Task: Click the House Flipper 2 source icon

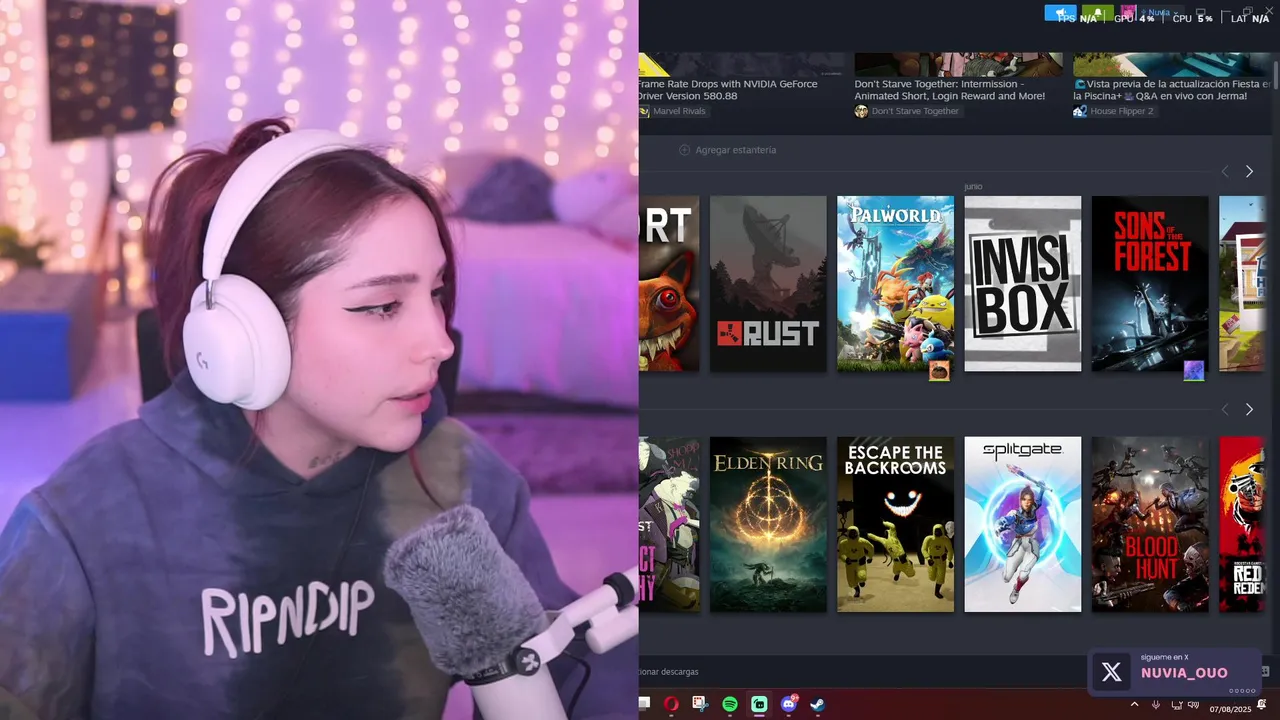Action: tap(1080, 111)
